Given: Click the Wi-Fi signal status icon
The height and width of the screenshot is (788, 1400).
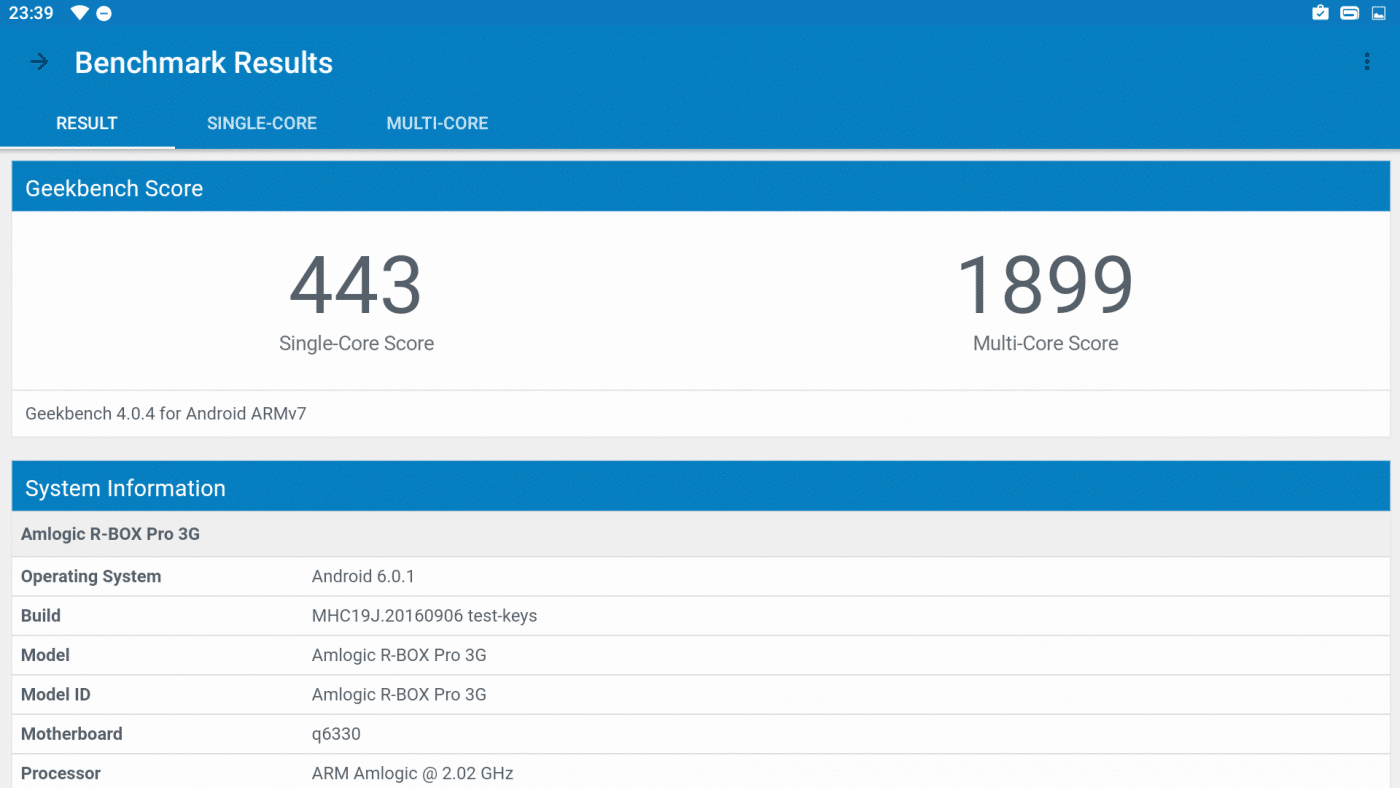Looking at the screenshot, I should [79, 13].
